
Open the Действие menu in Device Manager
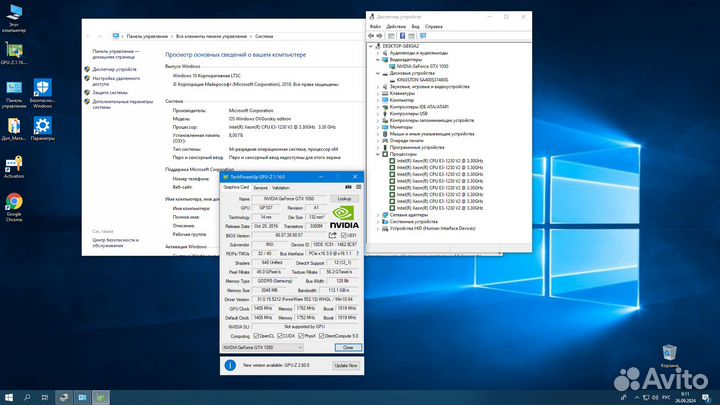(x=396, y=27)
